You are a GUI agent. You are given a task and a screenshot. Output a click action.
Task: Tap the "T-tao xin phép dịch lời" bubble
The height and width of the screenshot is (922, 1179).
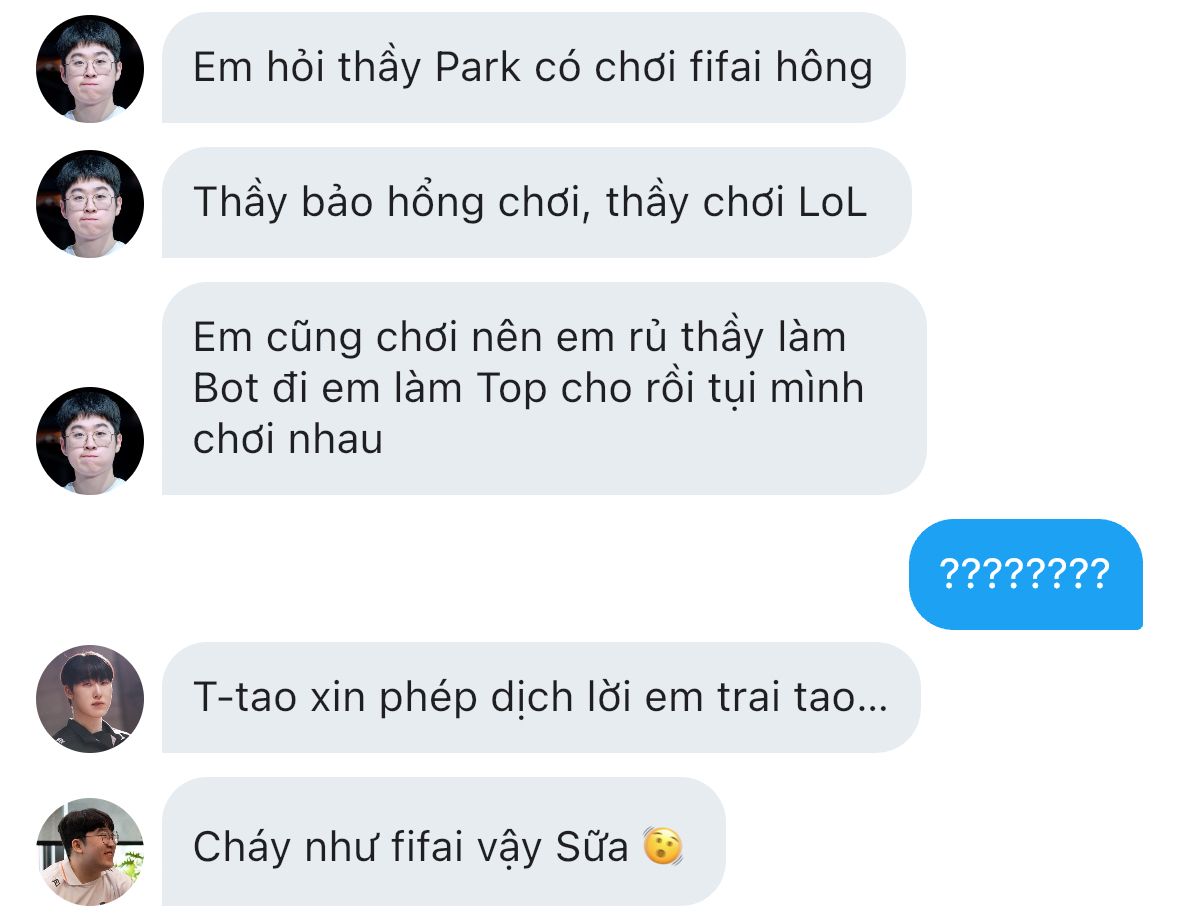pos(541,697)
